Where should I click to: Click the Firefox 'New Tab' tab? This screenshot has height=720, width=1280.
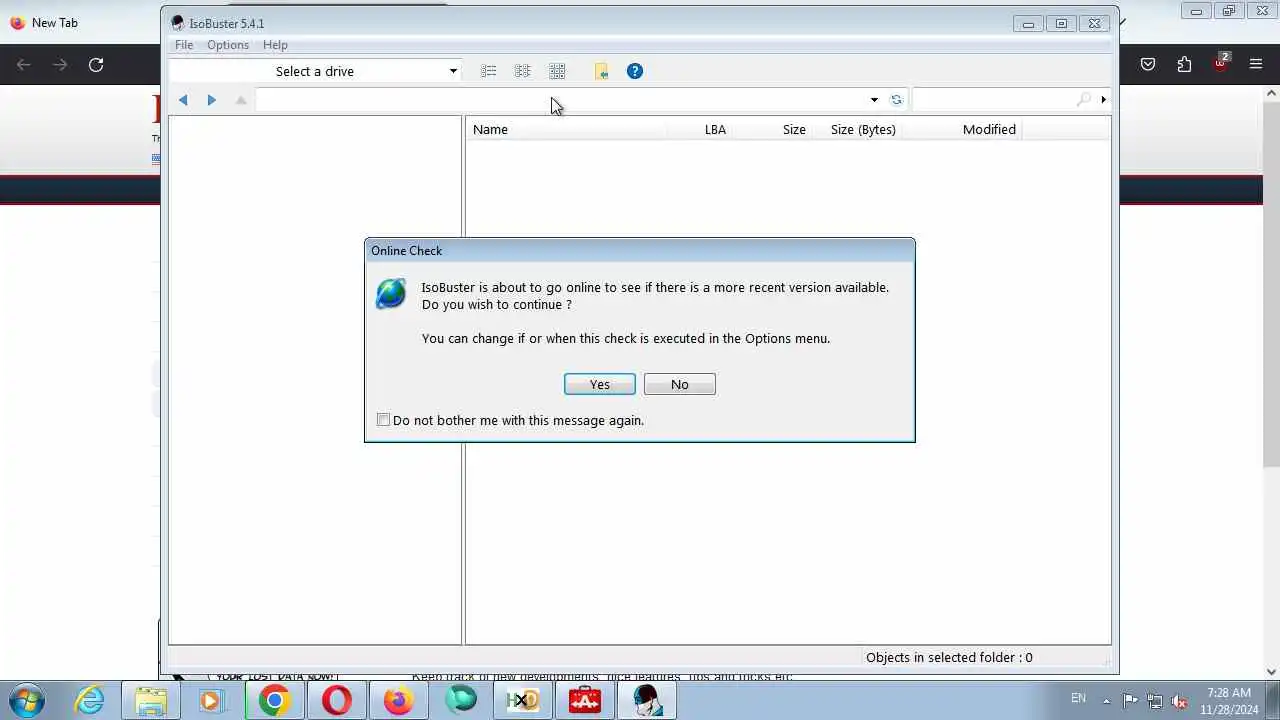(55, 22)
